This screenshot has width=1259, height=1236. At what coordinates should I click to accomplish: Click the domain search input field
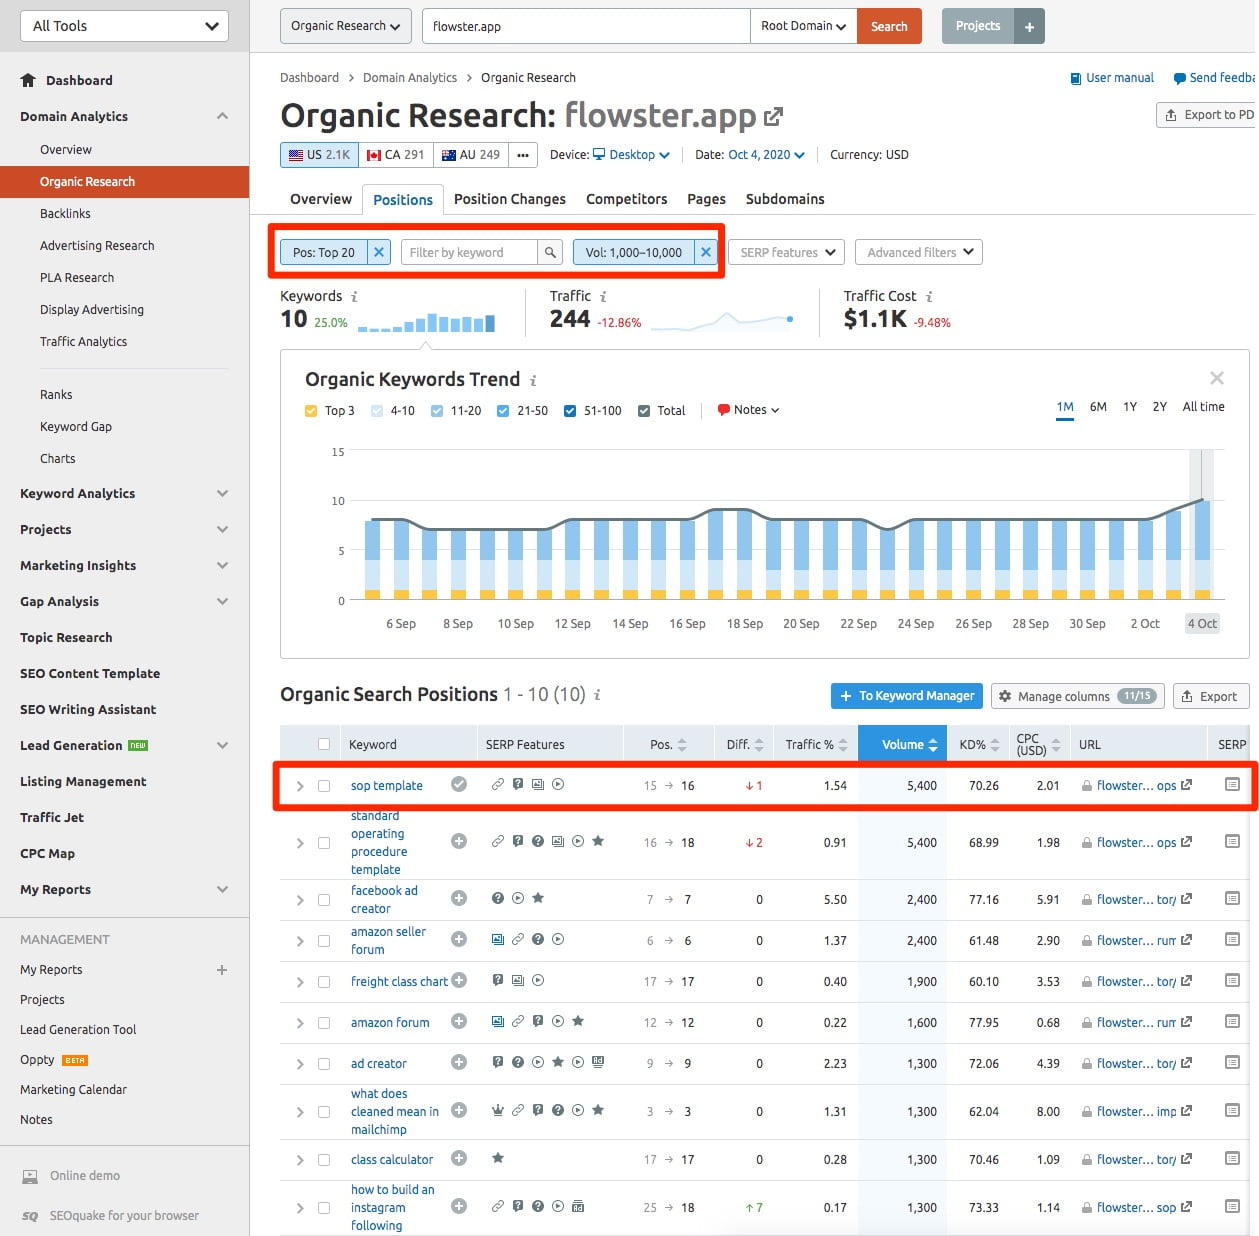(x=586, y=26)
